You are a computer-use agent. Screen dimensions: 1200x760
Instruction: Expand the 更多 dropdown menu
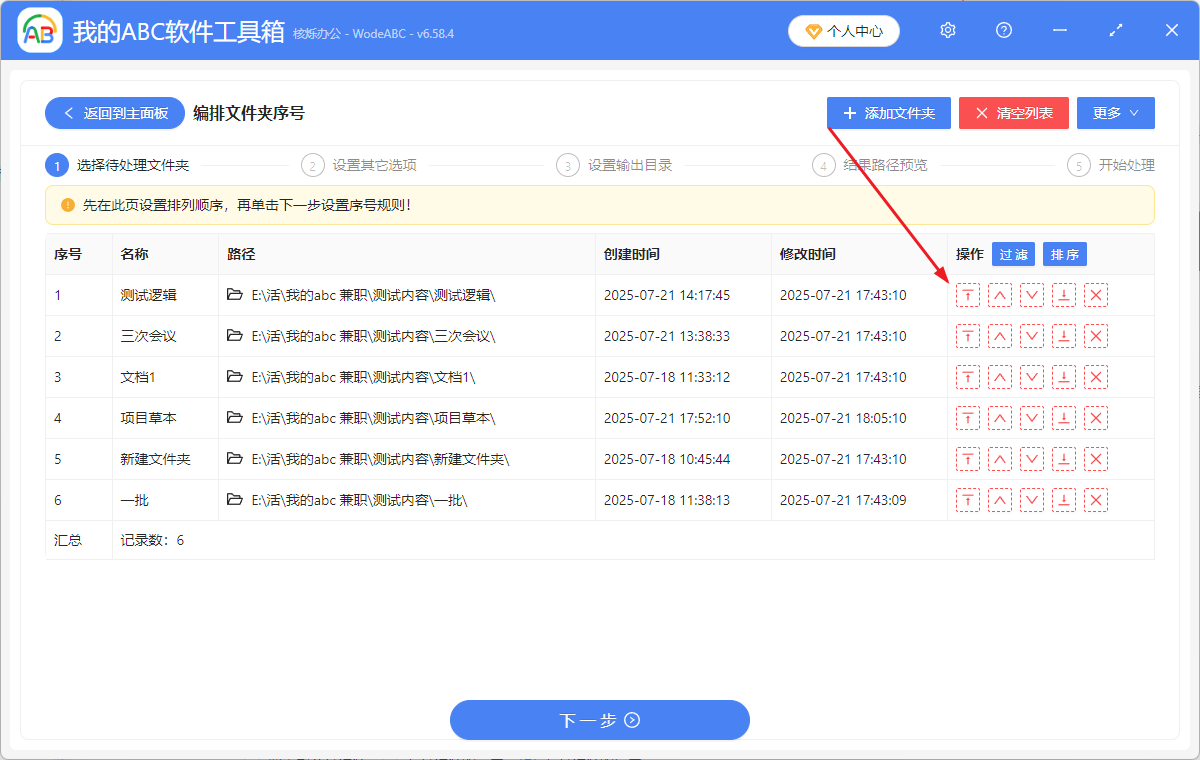click(1115, 113)
